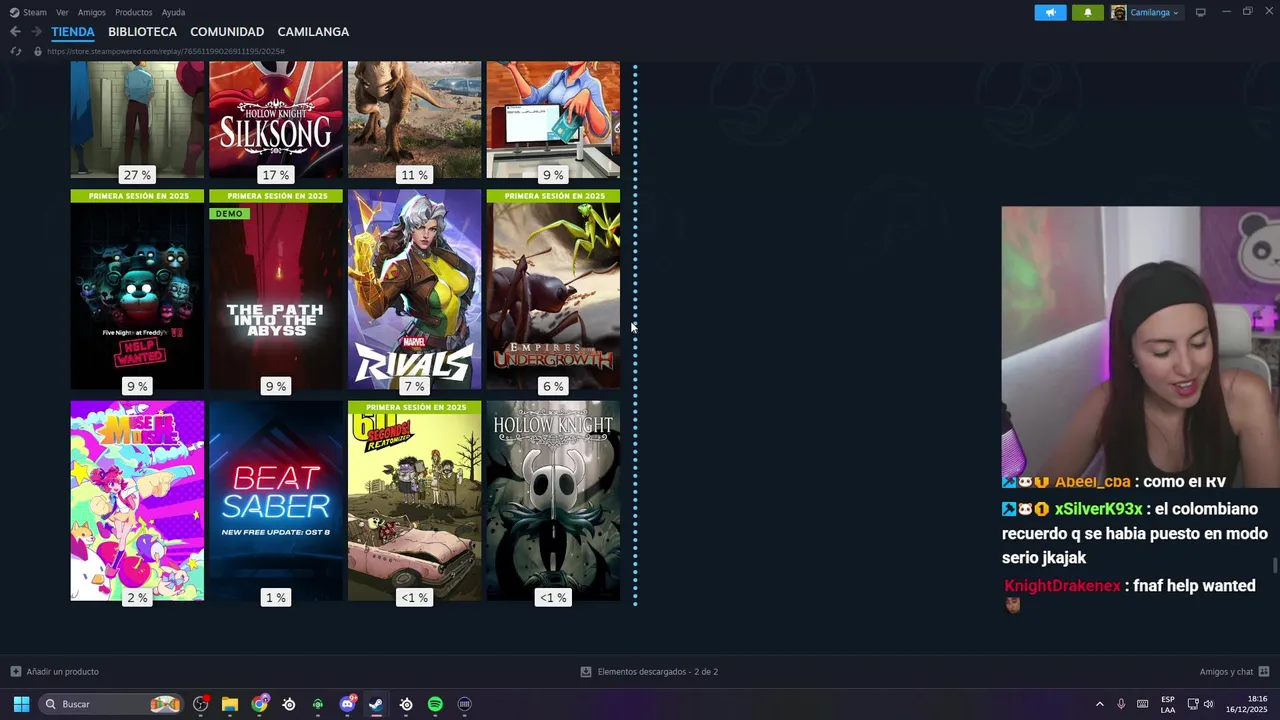
Task: Click the Buscar taskbar search box
Action: (x=112, y=704)
